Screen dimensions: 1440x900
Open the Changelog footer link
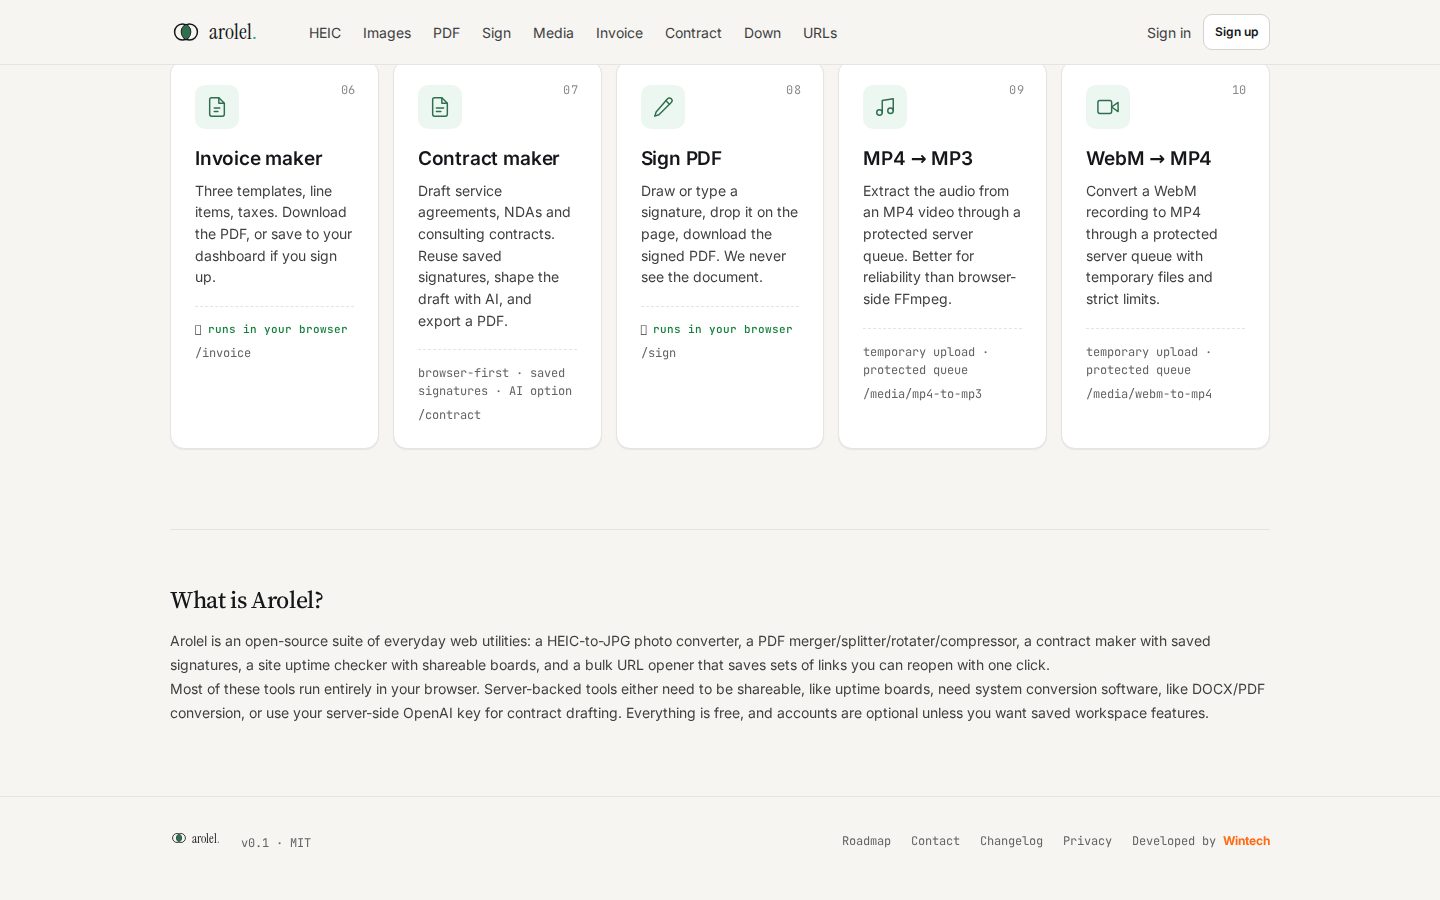(1011, 841)
